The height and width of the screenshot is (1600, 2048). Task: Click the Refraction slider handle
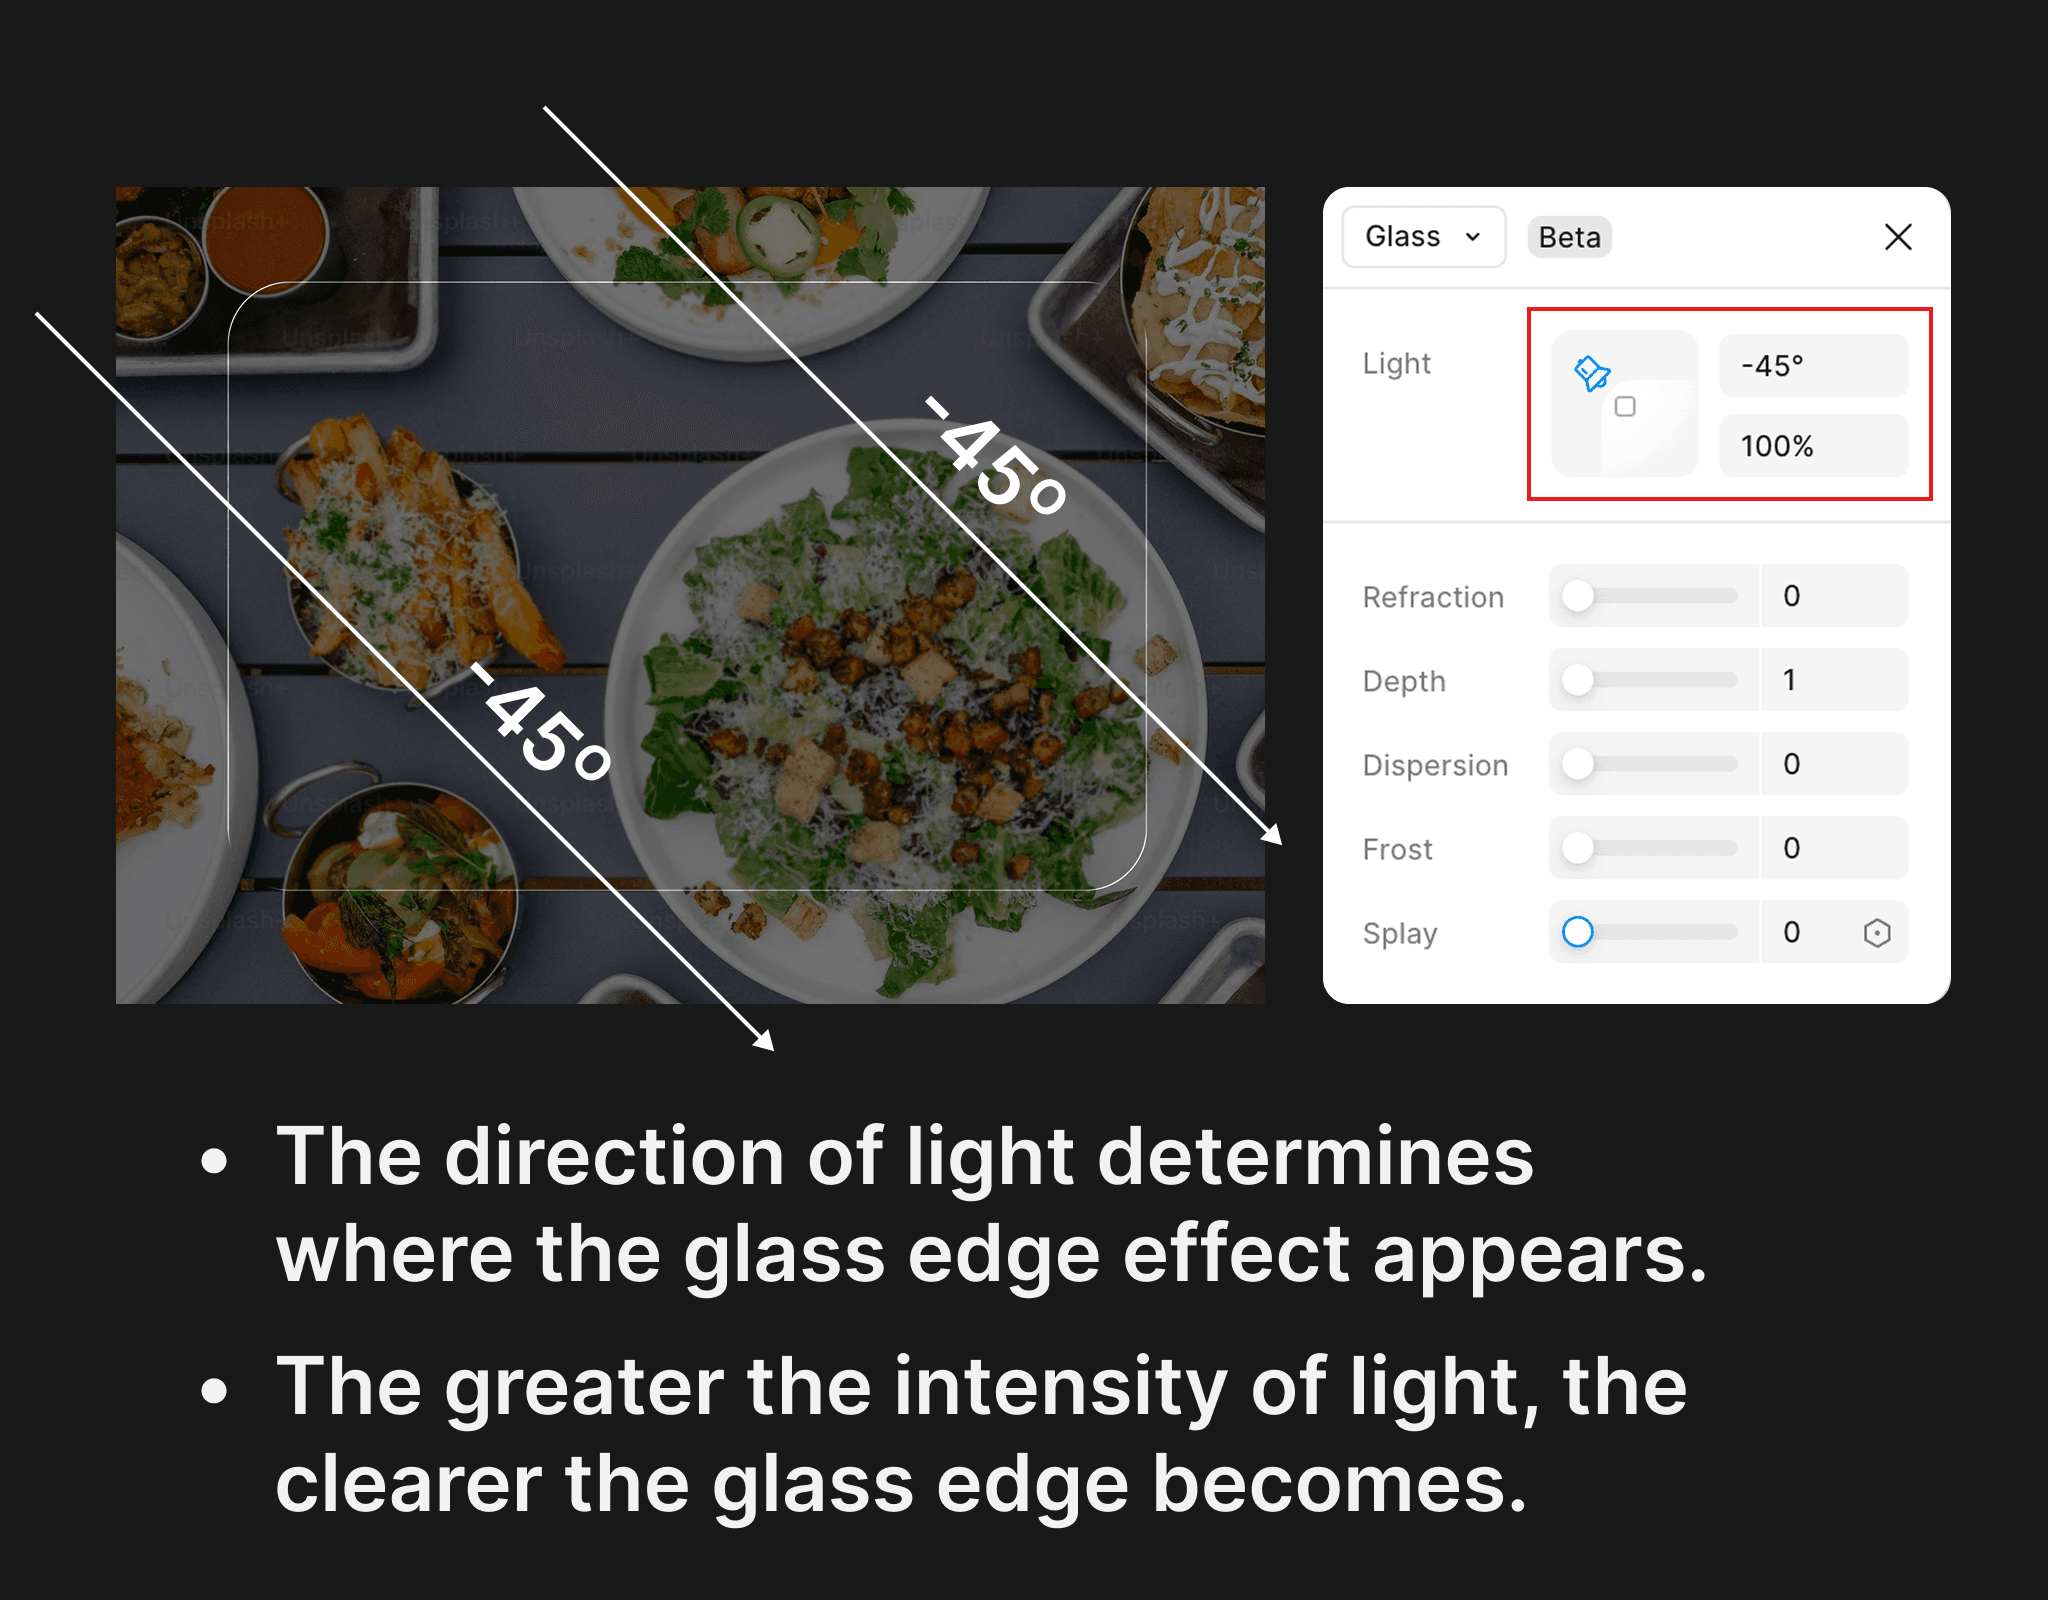point(1578,596)
